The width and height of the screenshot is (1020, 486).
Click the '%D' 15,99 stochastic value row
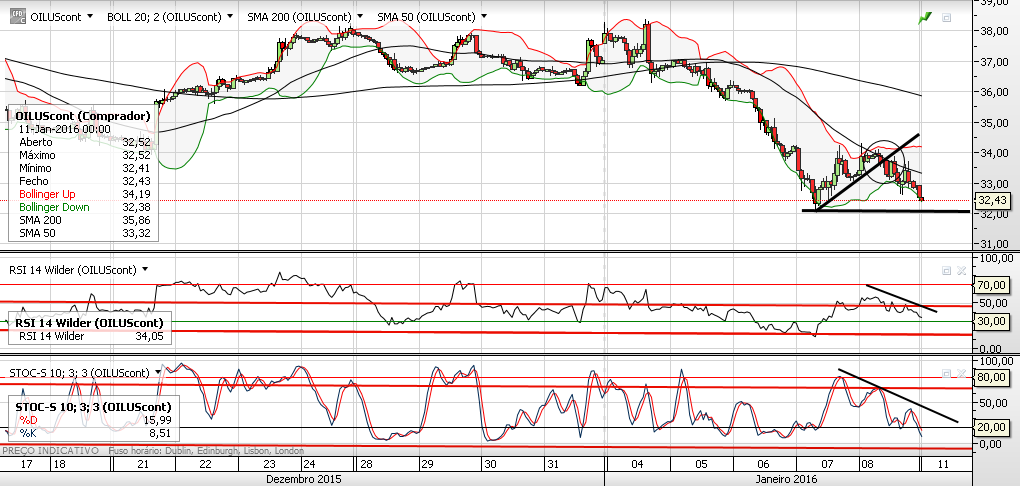(96, 420)
